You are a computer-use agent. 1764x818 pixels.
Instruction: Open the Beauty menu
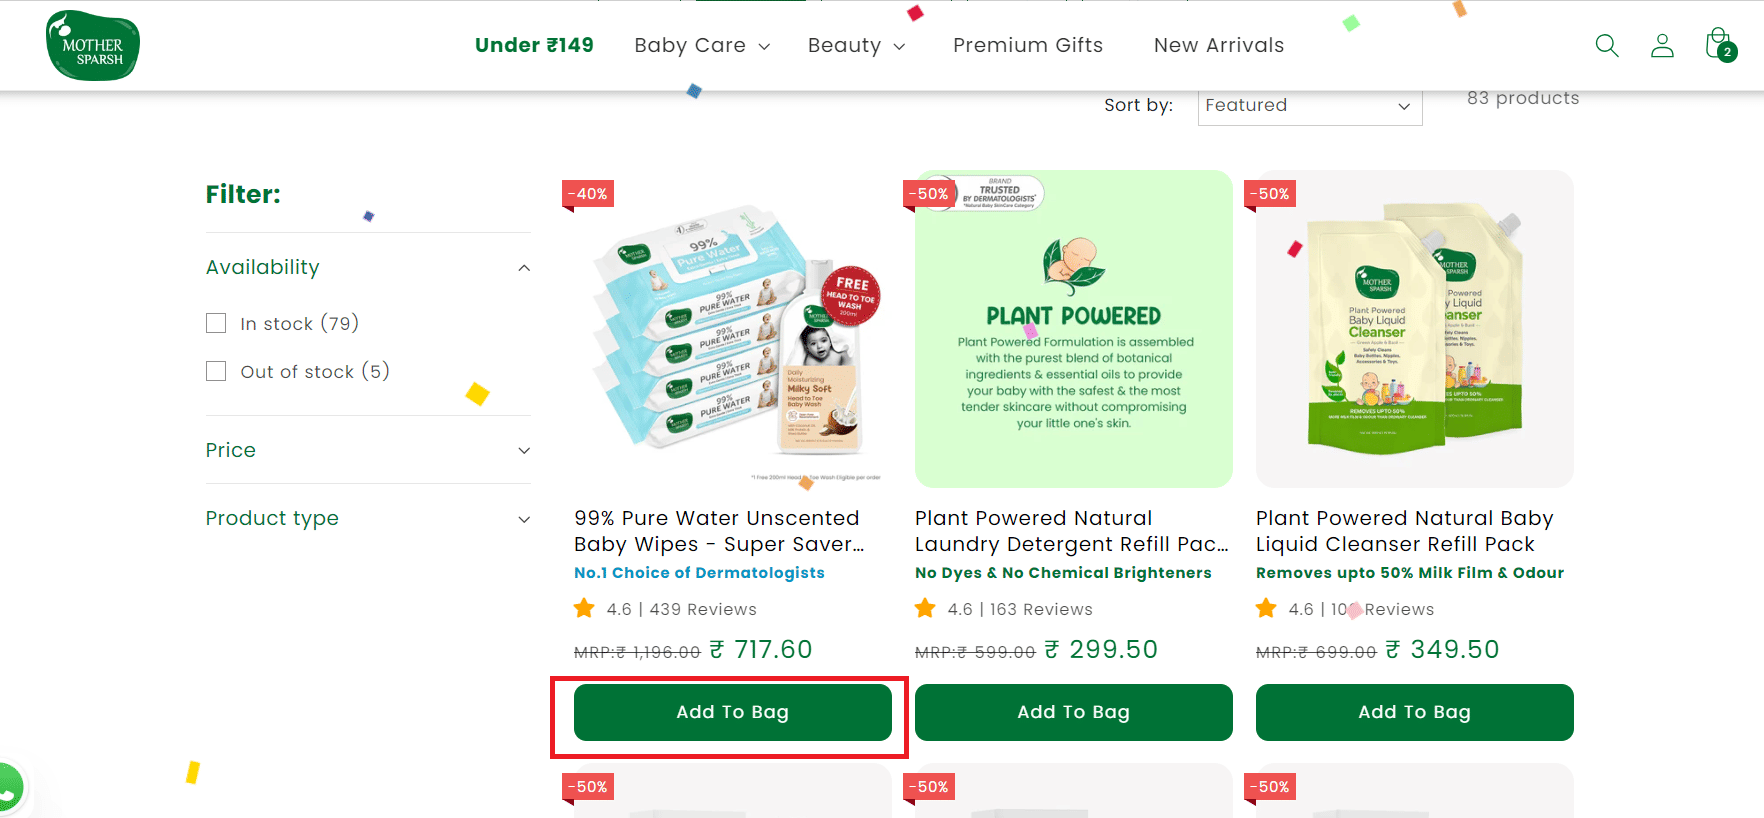pos(855,46)
